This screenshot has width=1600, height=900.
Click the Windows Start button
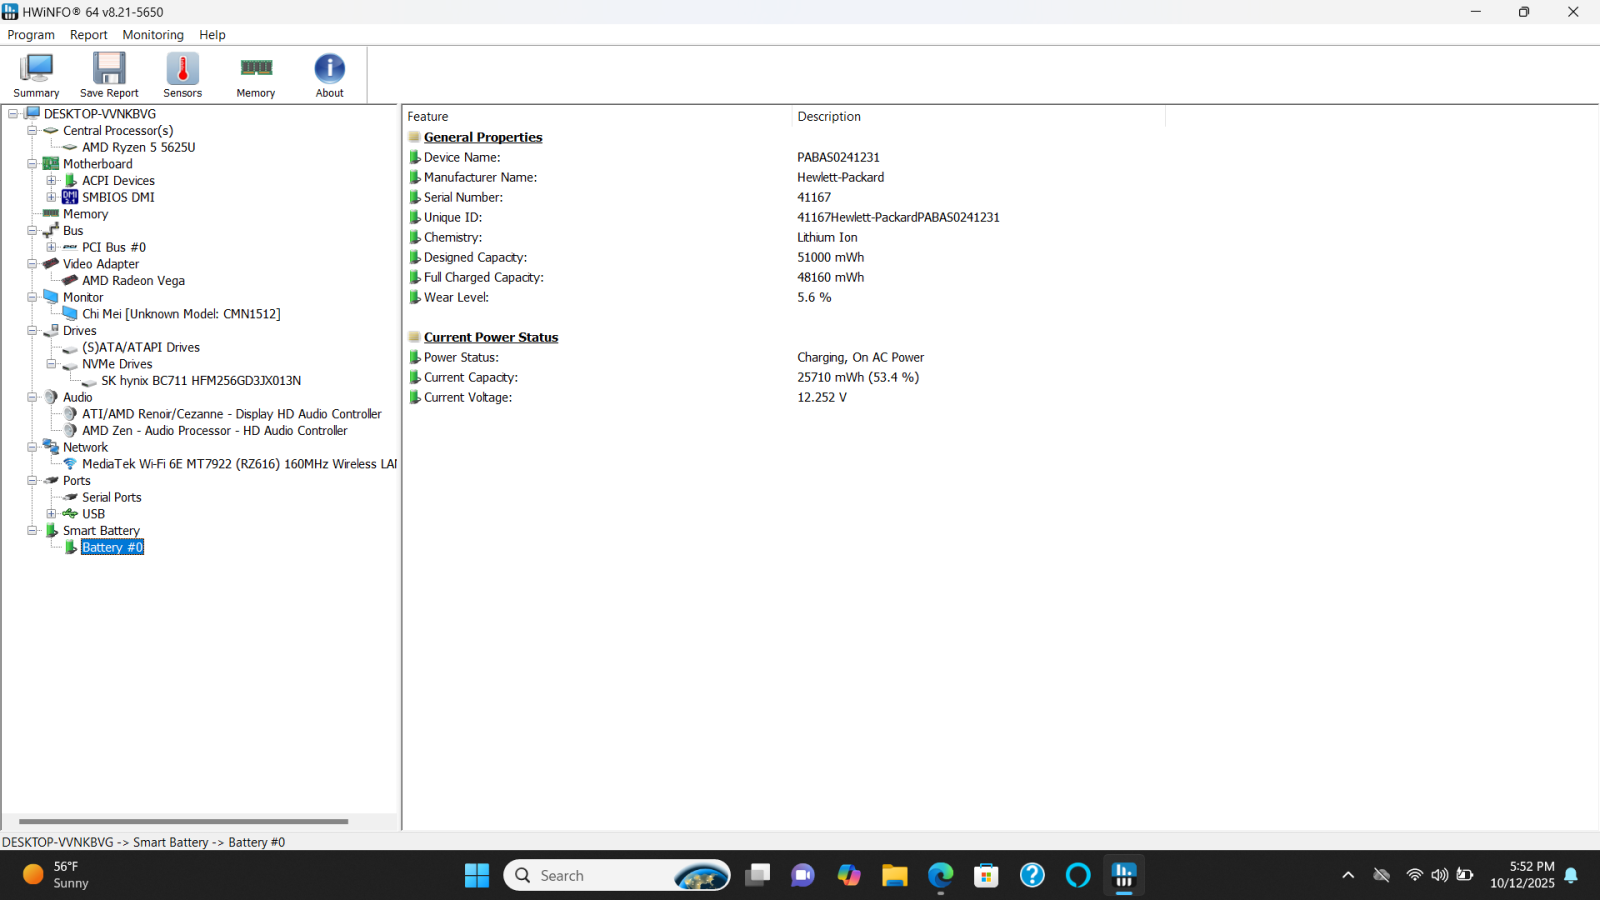477,875
